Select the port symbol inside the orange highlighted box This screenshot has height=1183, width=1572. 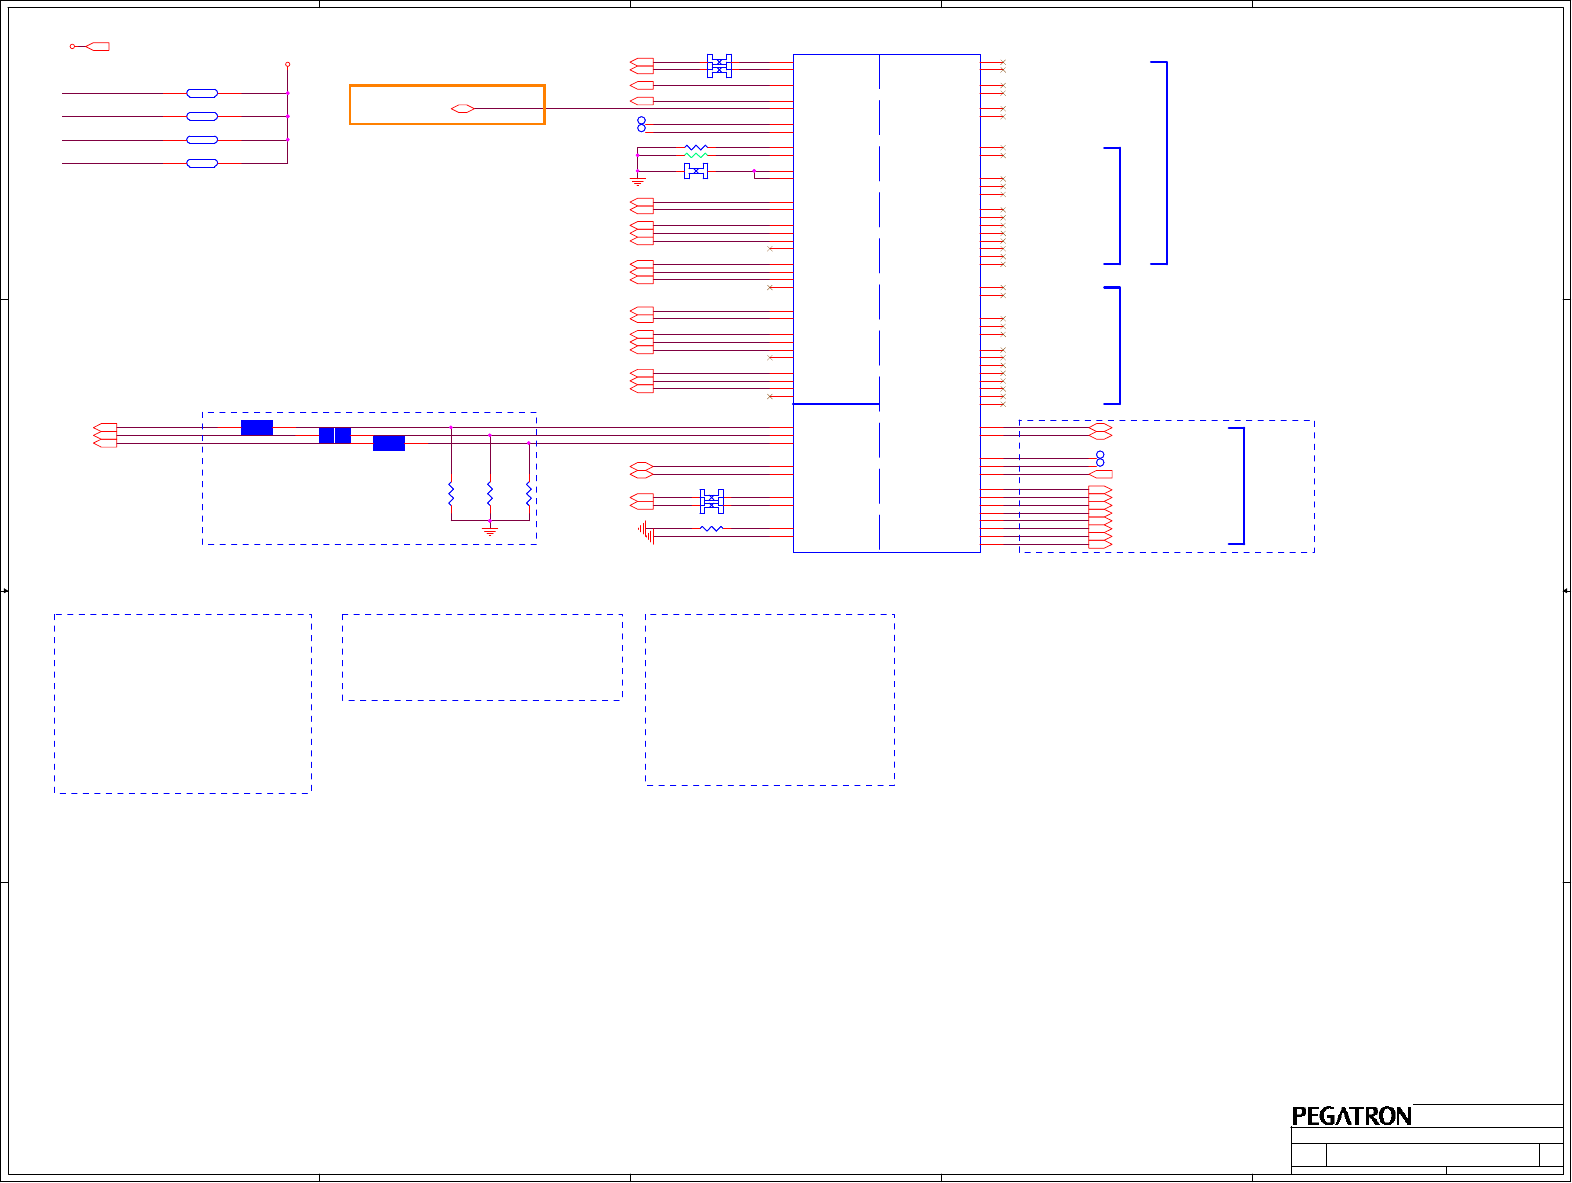pos(462,108)
